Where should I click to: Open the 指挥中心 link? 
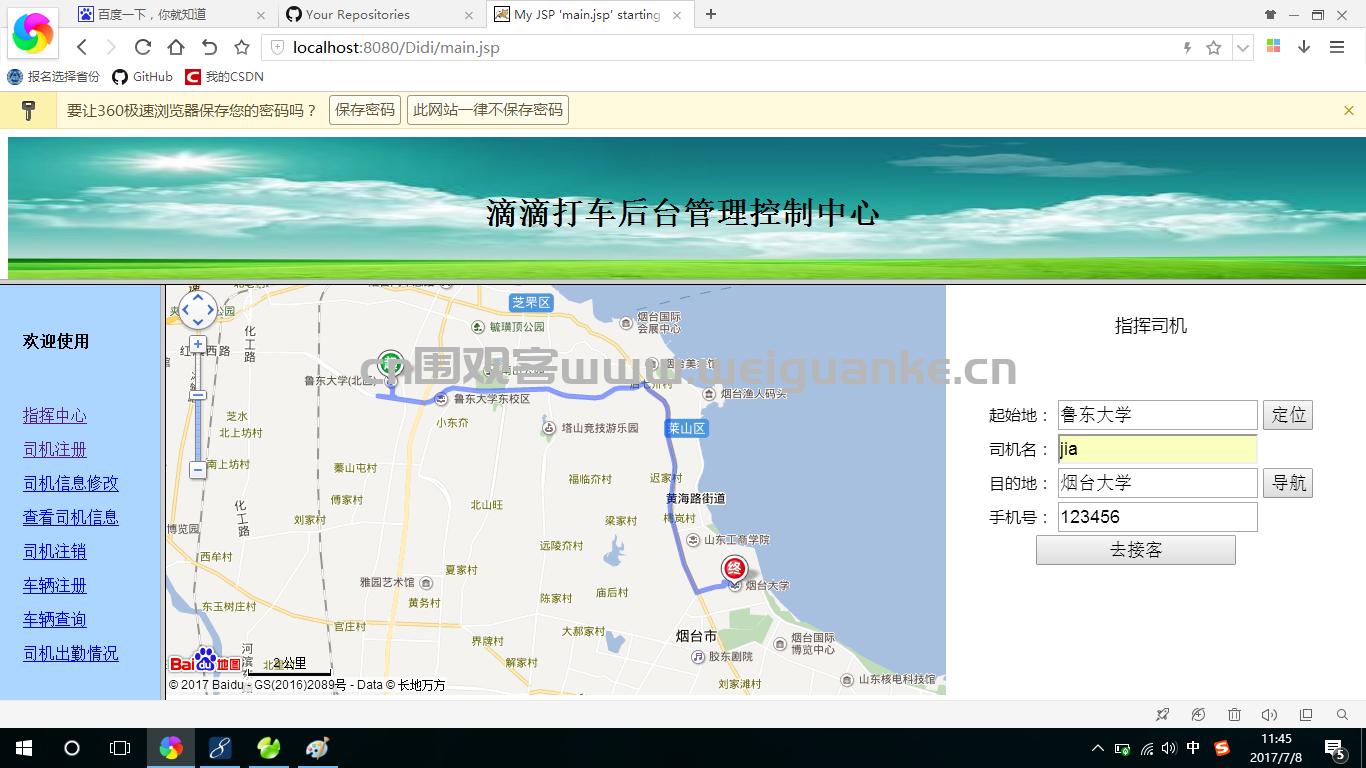tap(55, 415)
